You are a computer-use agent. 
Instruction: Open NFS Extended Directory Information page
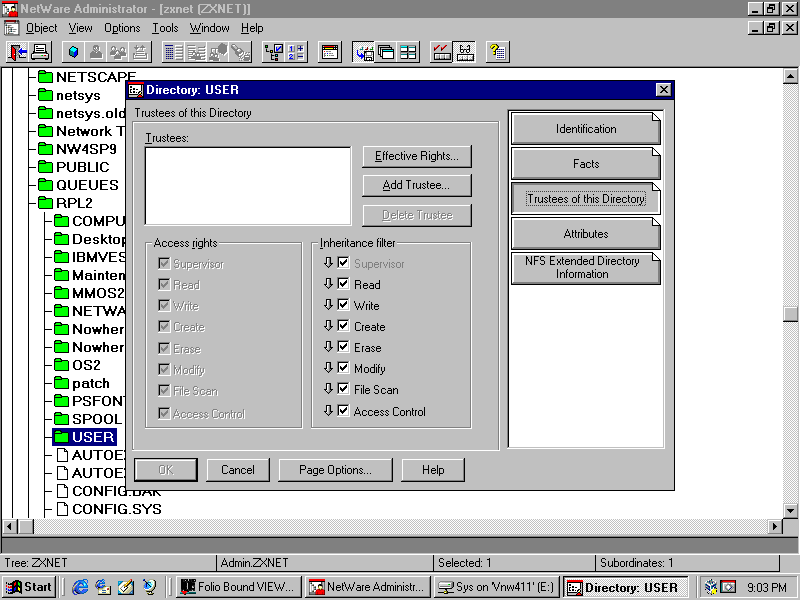[x=586, y=268]
